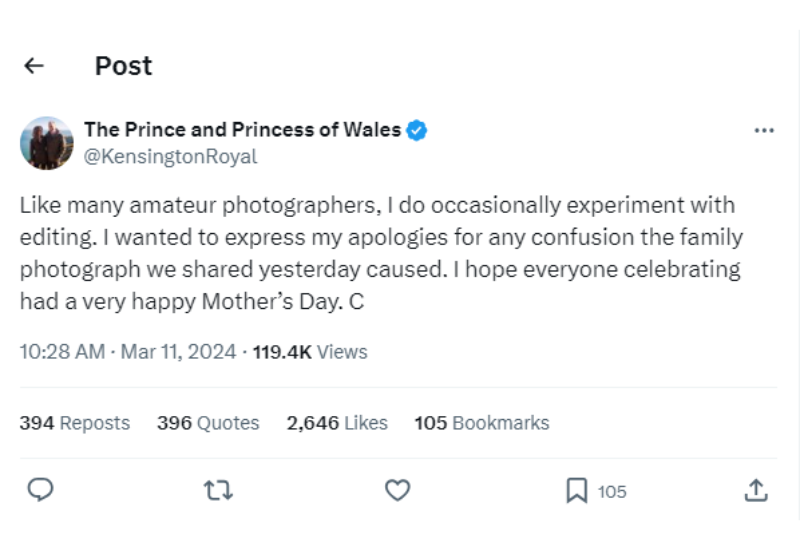Click the 10:28 AM Mar 11, 2024 timestamp
800x550 pixels.
[x=128, y=352]
